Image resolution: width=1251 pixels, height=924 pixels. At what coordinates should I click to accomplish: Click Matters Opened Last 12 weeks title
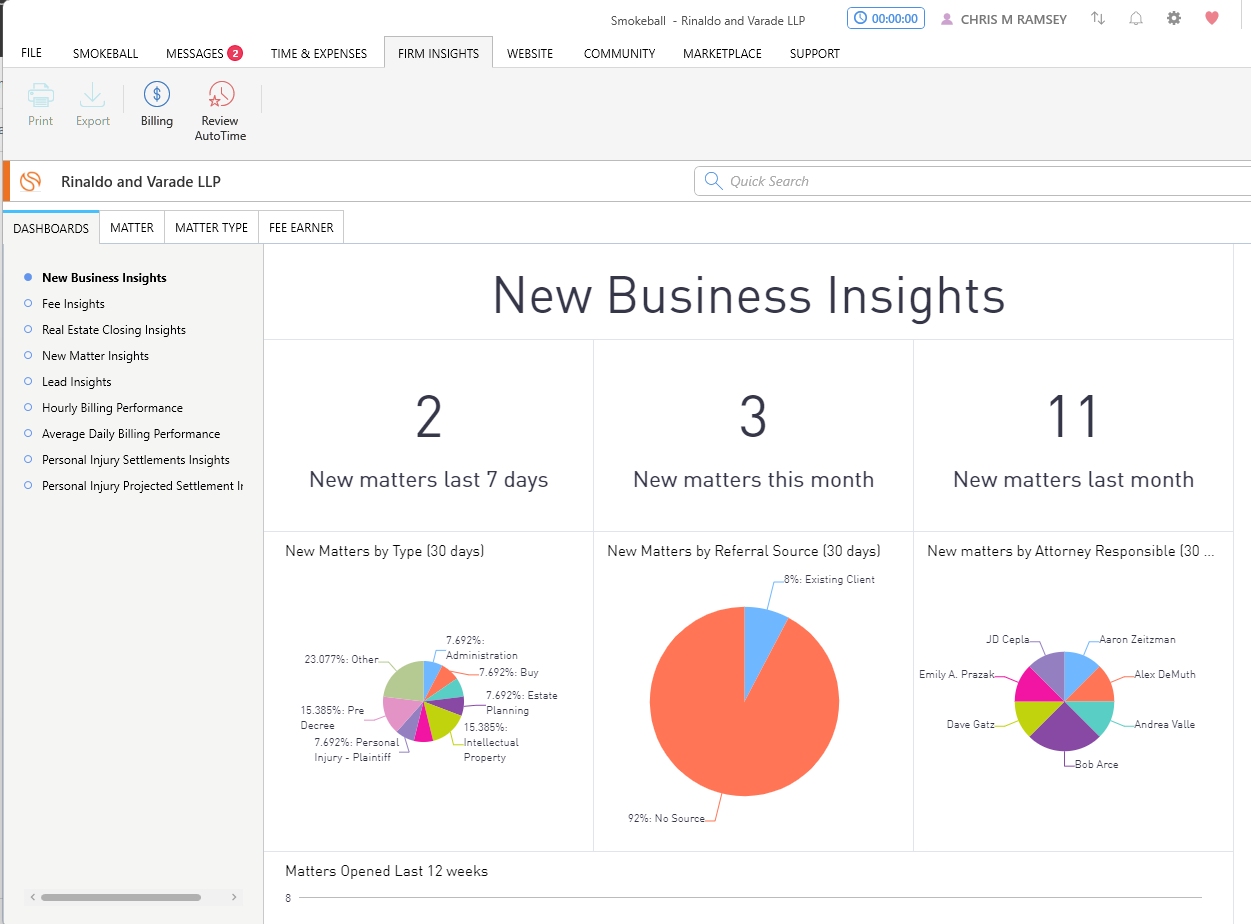(x=387, y=871)
